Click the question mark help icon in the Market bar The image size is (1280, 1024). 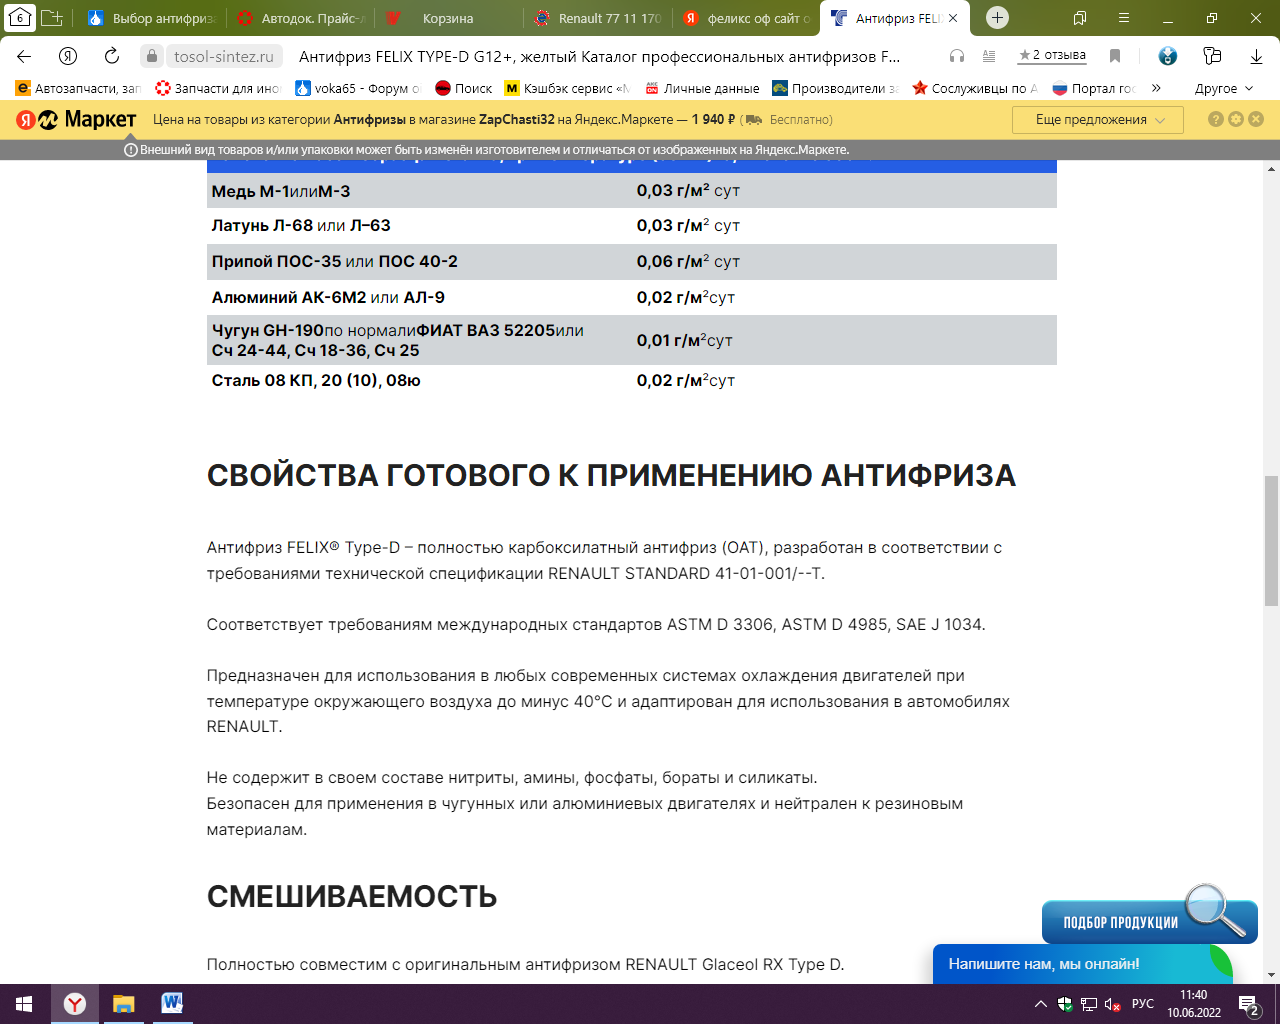tap(1216, 119)
